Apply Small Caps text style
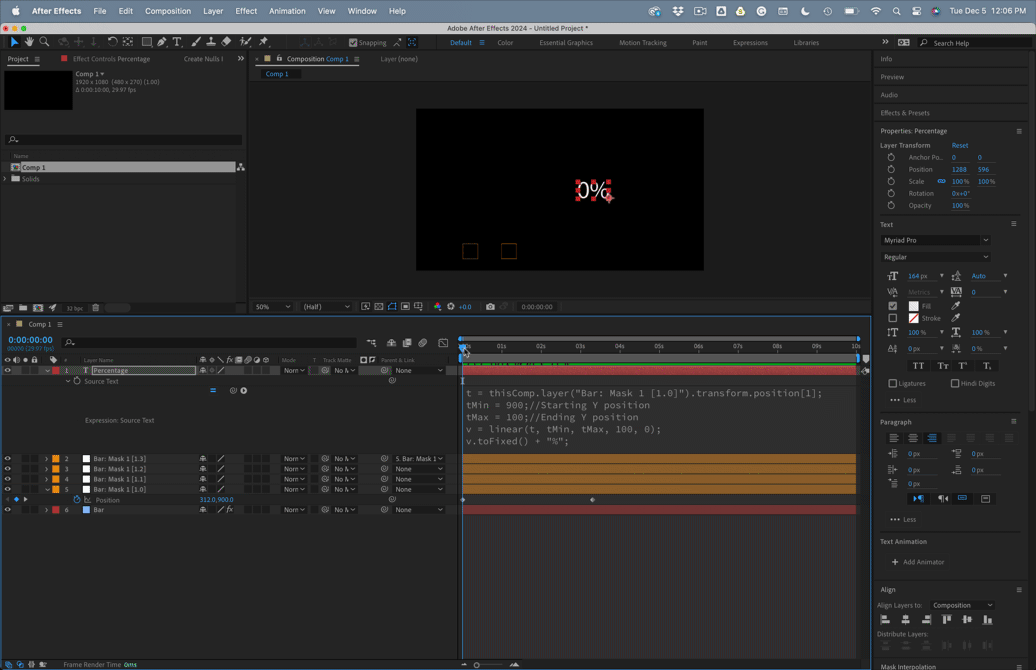 pos(942,365)
